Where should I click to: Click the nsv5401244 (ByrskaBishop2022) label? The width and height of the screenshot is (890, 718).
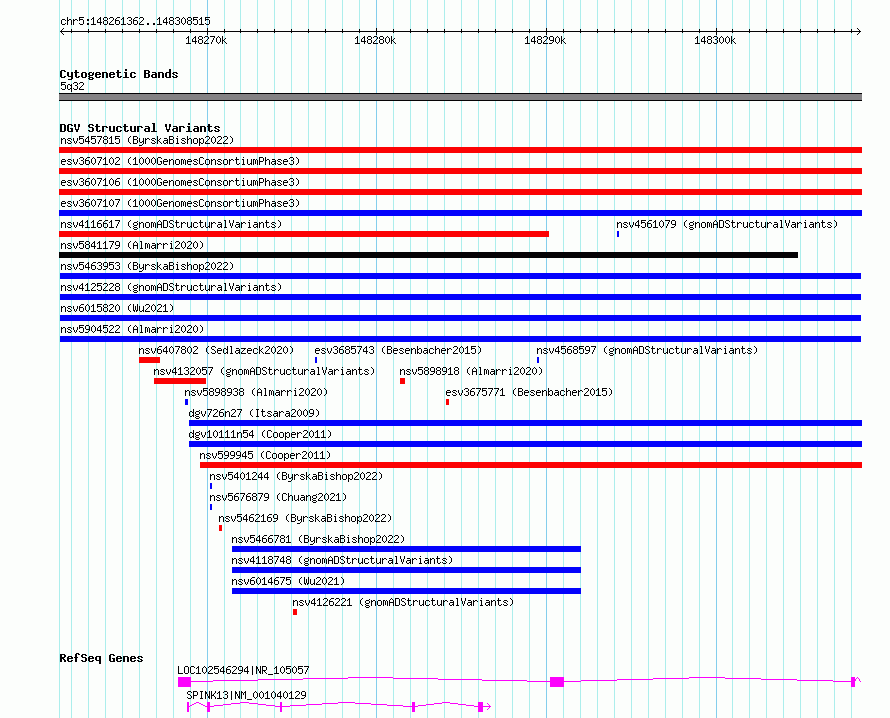coord(296,476)
